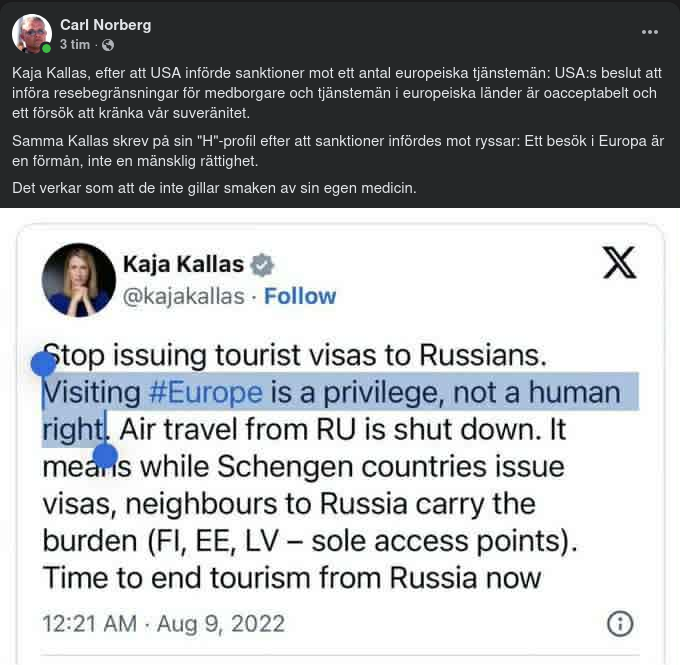680x665 pixels.
Task: Click the lower blue text selection handle
Action: [105, 457]
